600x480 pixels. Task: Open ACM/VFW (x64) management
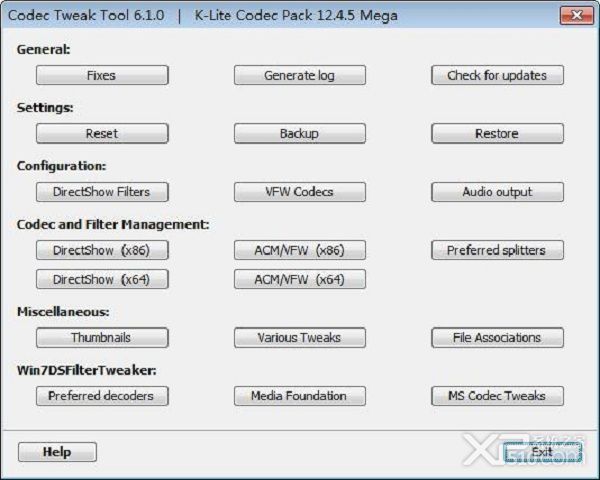pos(300,279)
